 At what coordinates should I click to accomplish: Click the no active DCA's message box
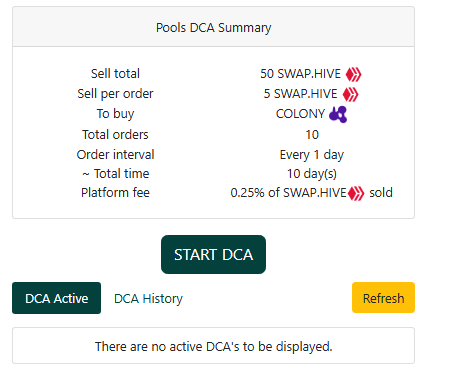coord(213,346)
